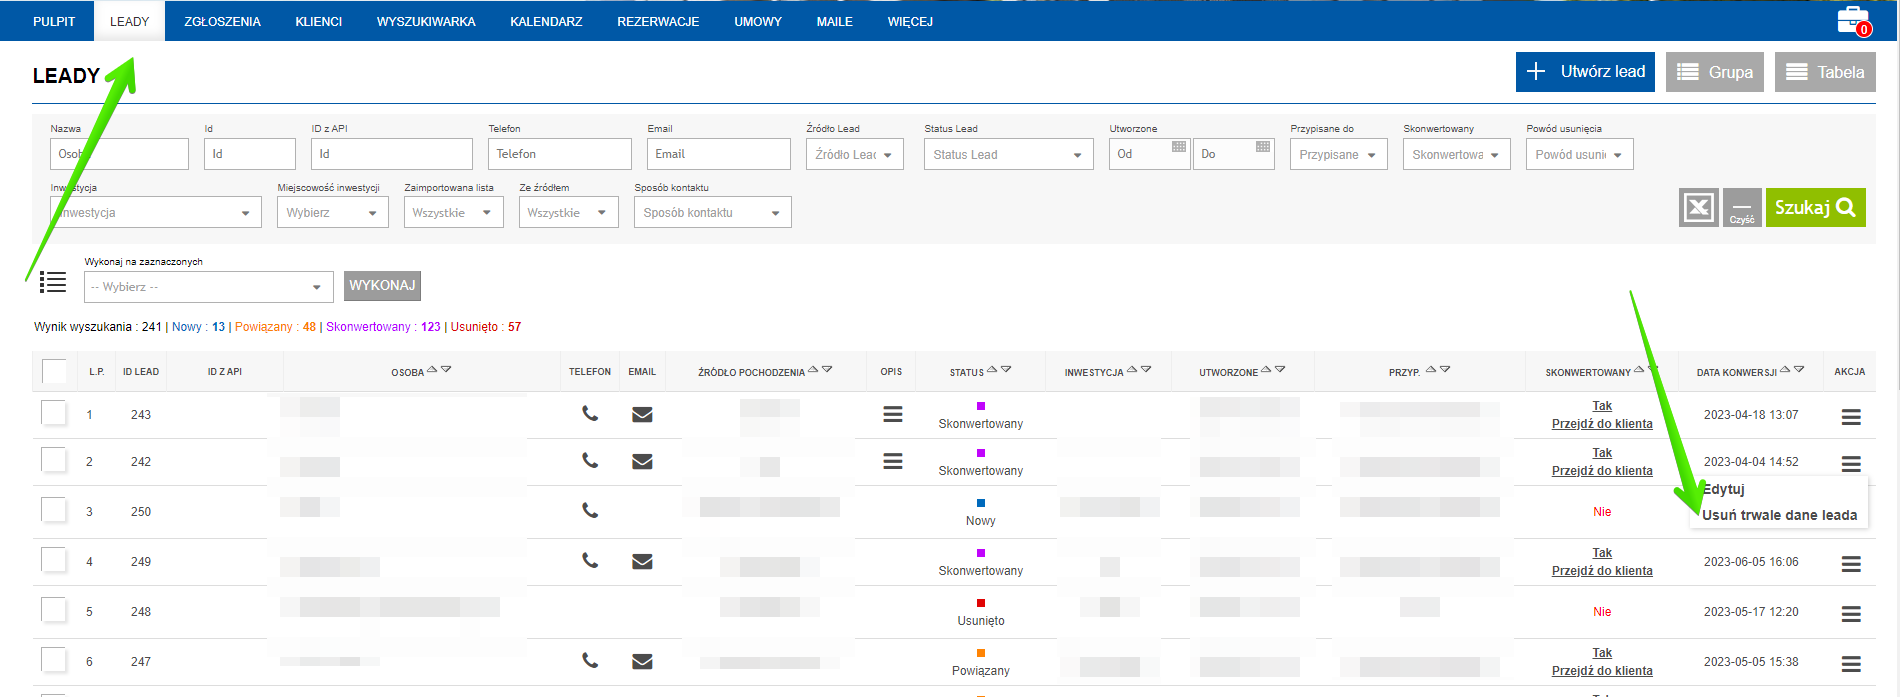The width and height of the screenshot is (1900, 697).
Task: Open description icon for lead 242
Action: point(893,461)
